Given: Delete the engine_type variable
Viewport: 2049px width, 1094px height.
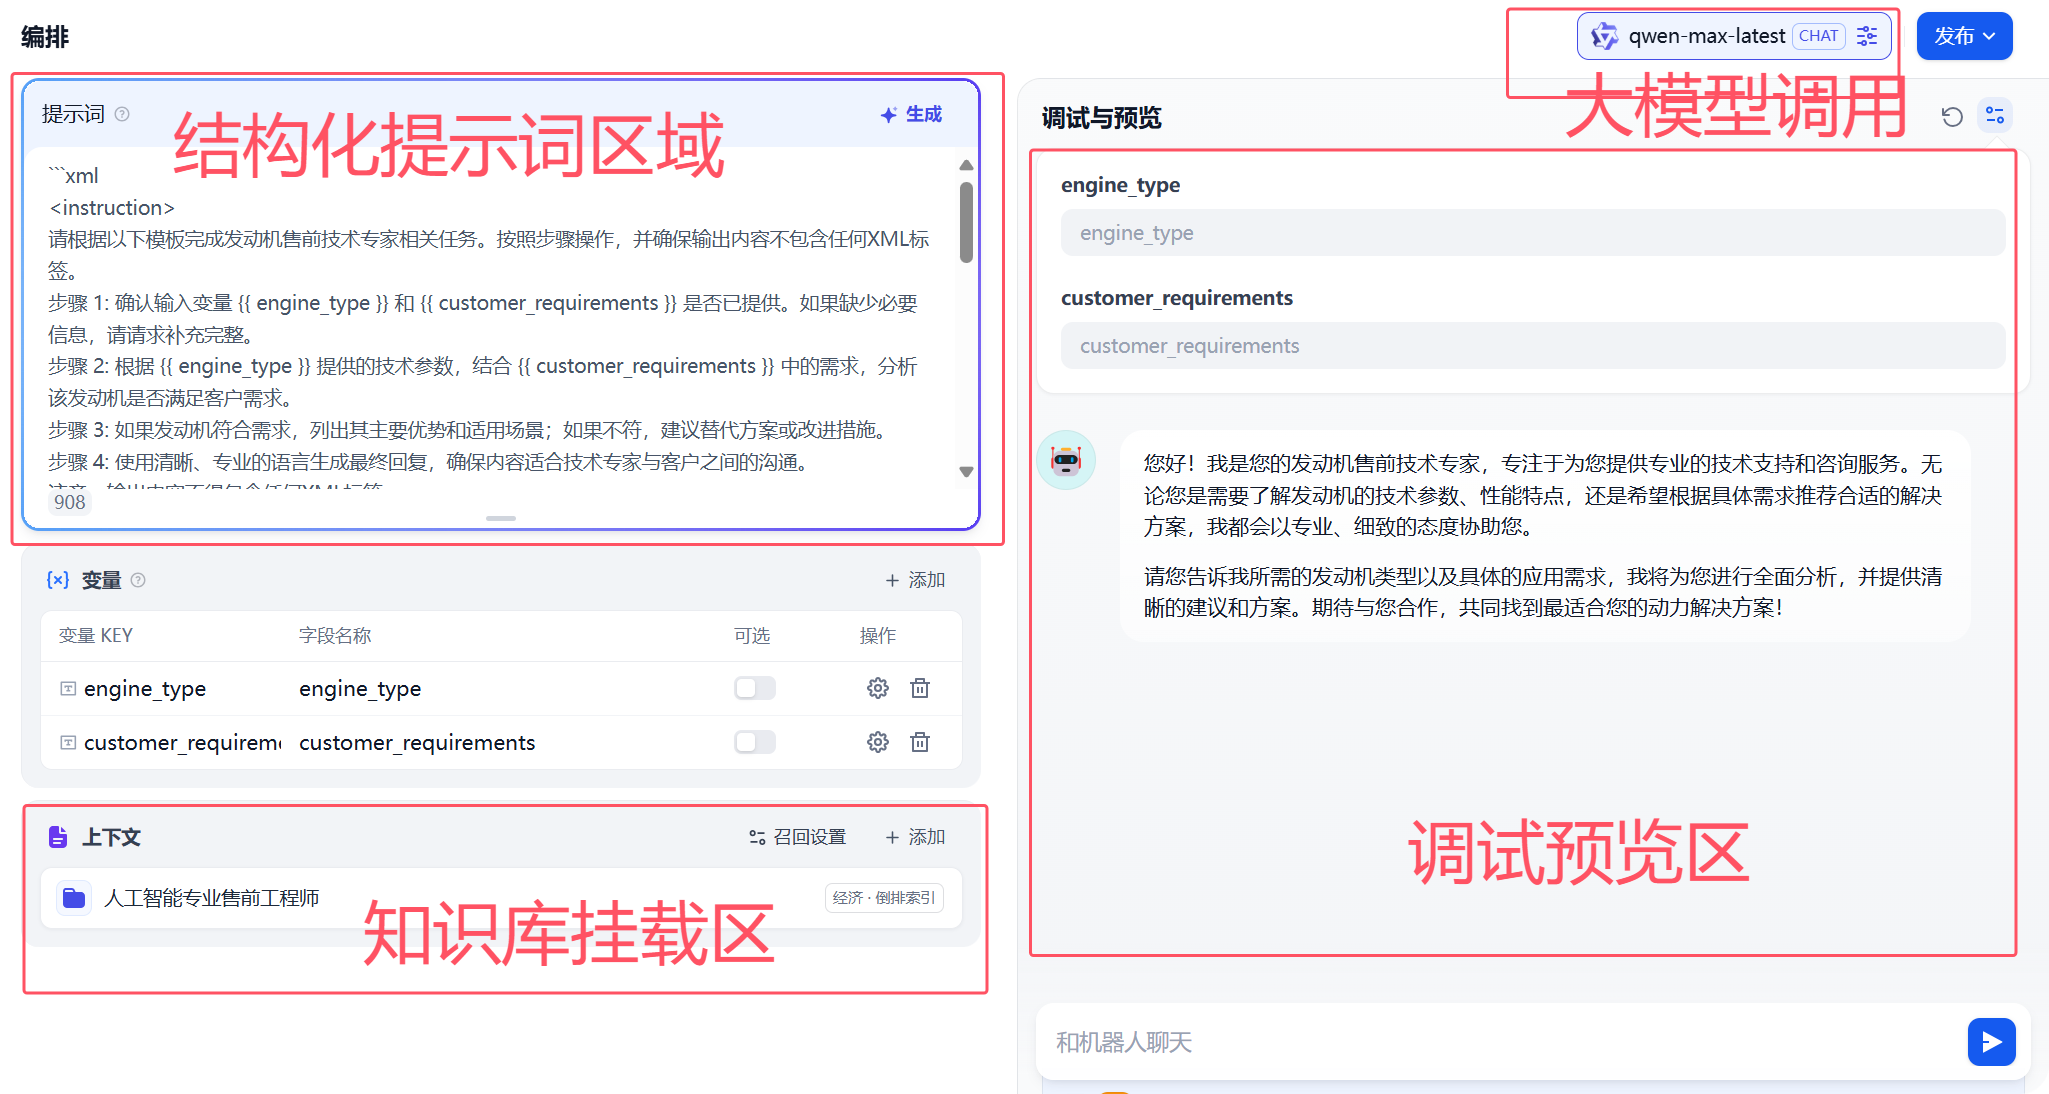Looking at the screenshot, I should point(920,688).
